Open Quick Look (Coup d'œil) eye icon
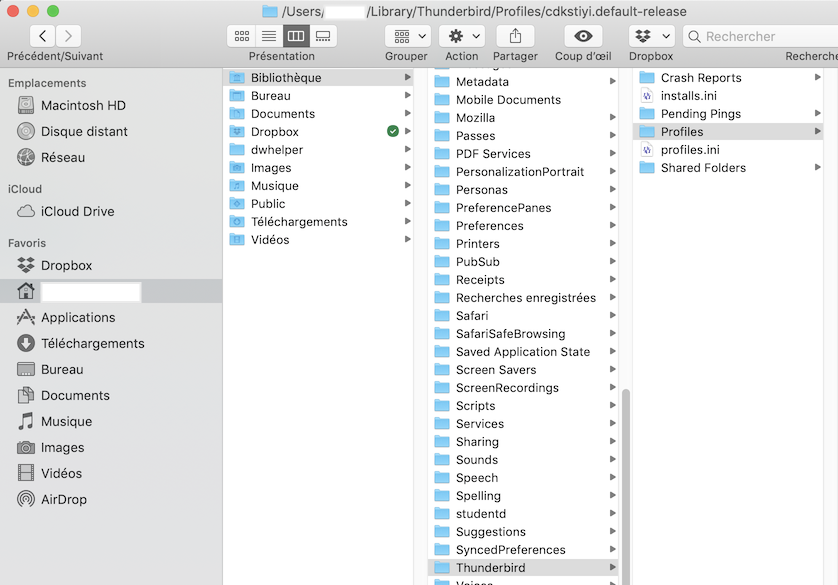 point(583,36)
